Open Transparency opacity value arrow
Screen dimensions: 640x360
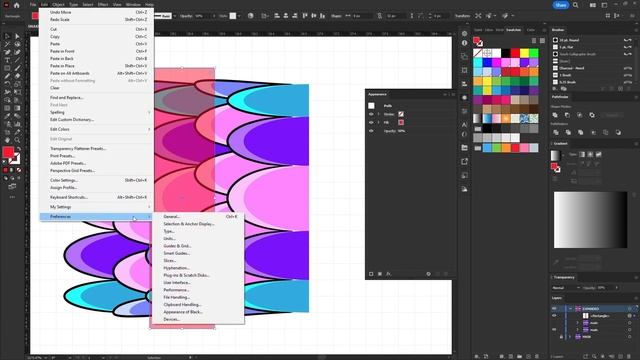[x=616, y=288]
